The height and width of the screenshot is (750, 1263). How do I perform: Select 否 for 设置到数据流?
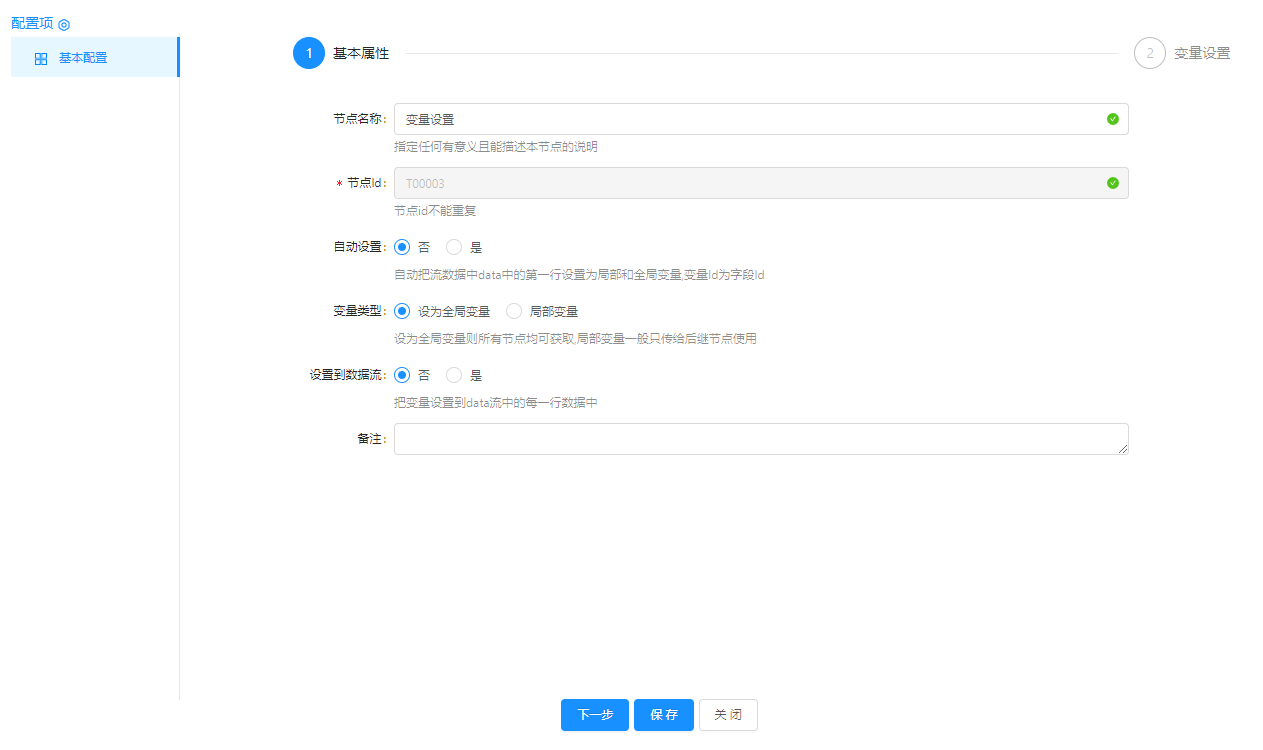(403, 375)
